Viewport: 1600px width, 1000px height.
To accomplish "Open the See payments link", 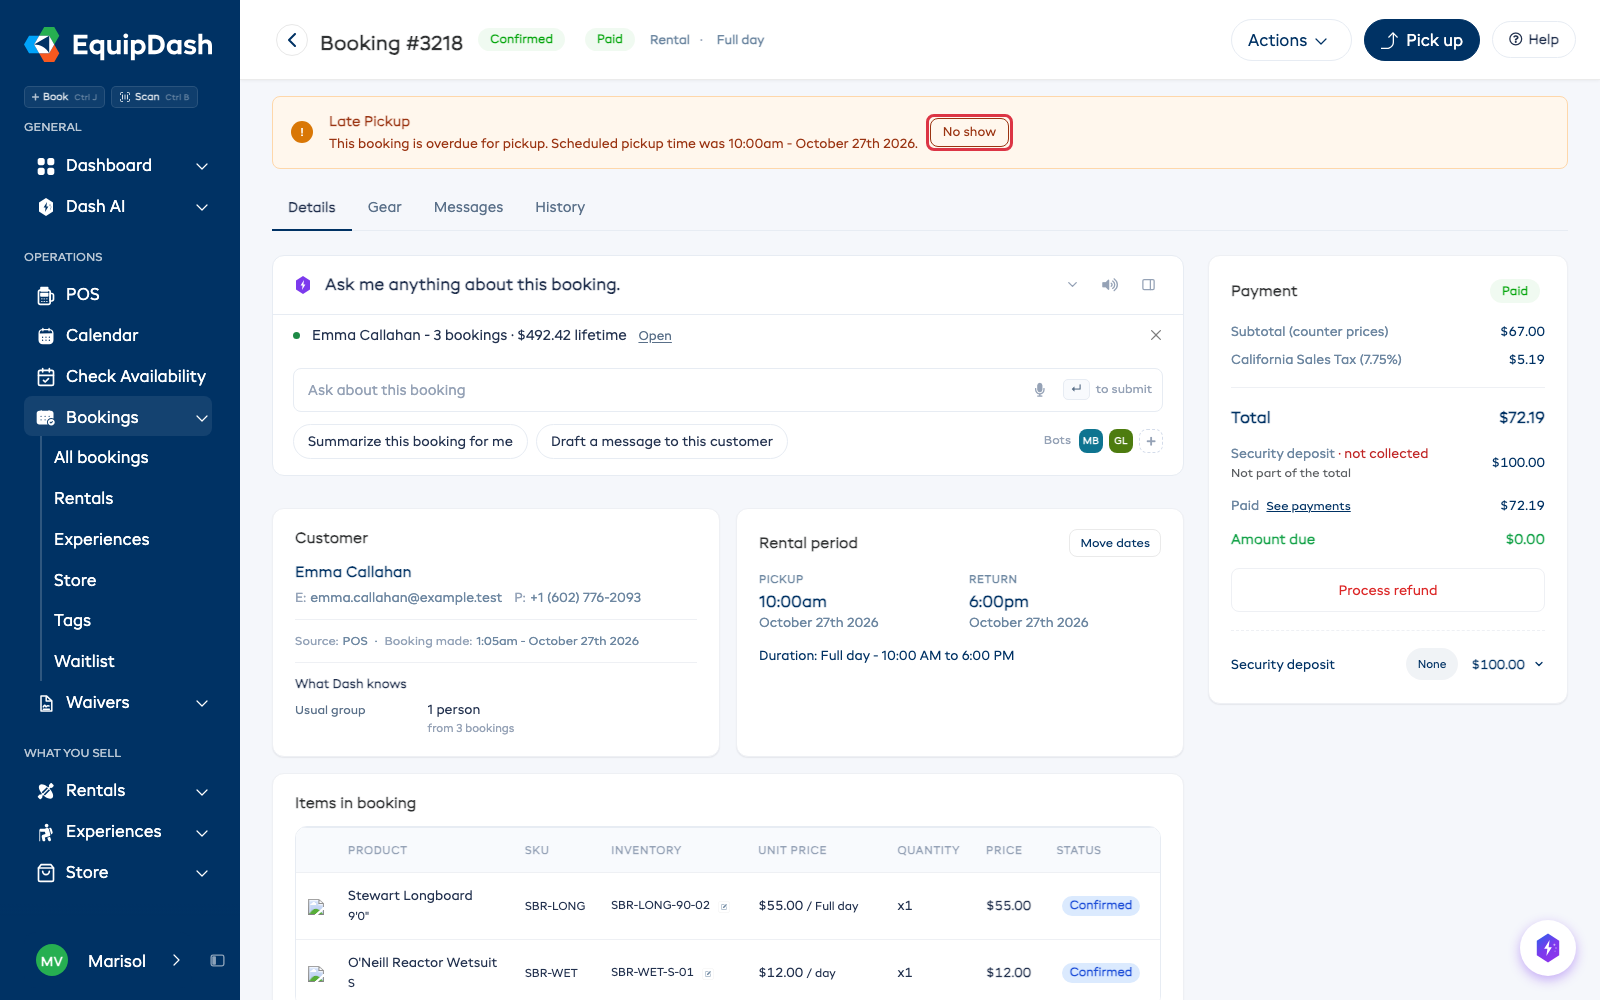I will (1308, 506).
